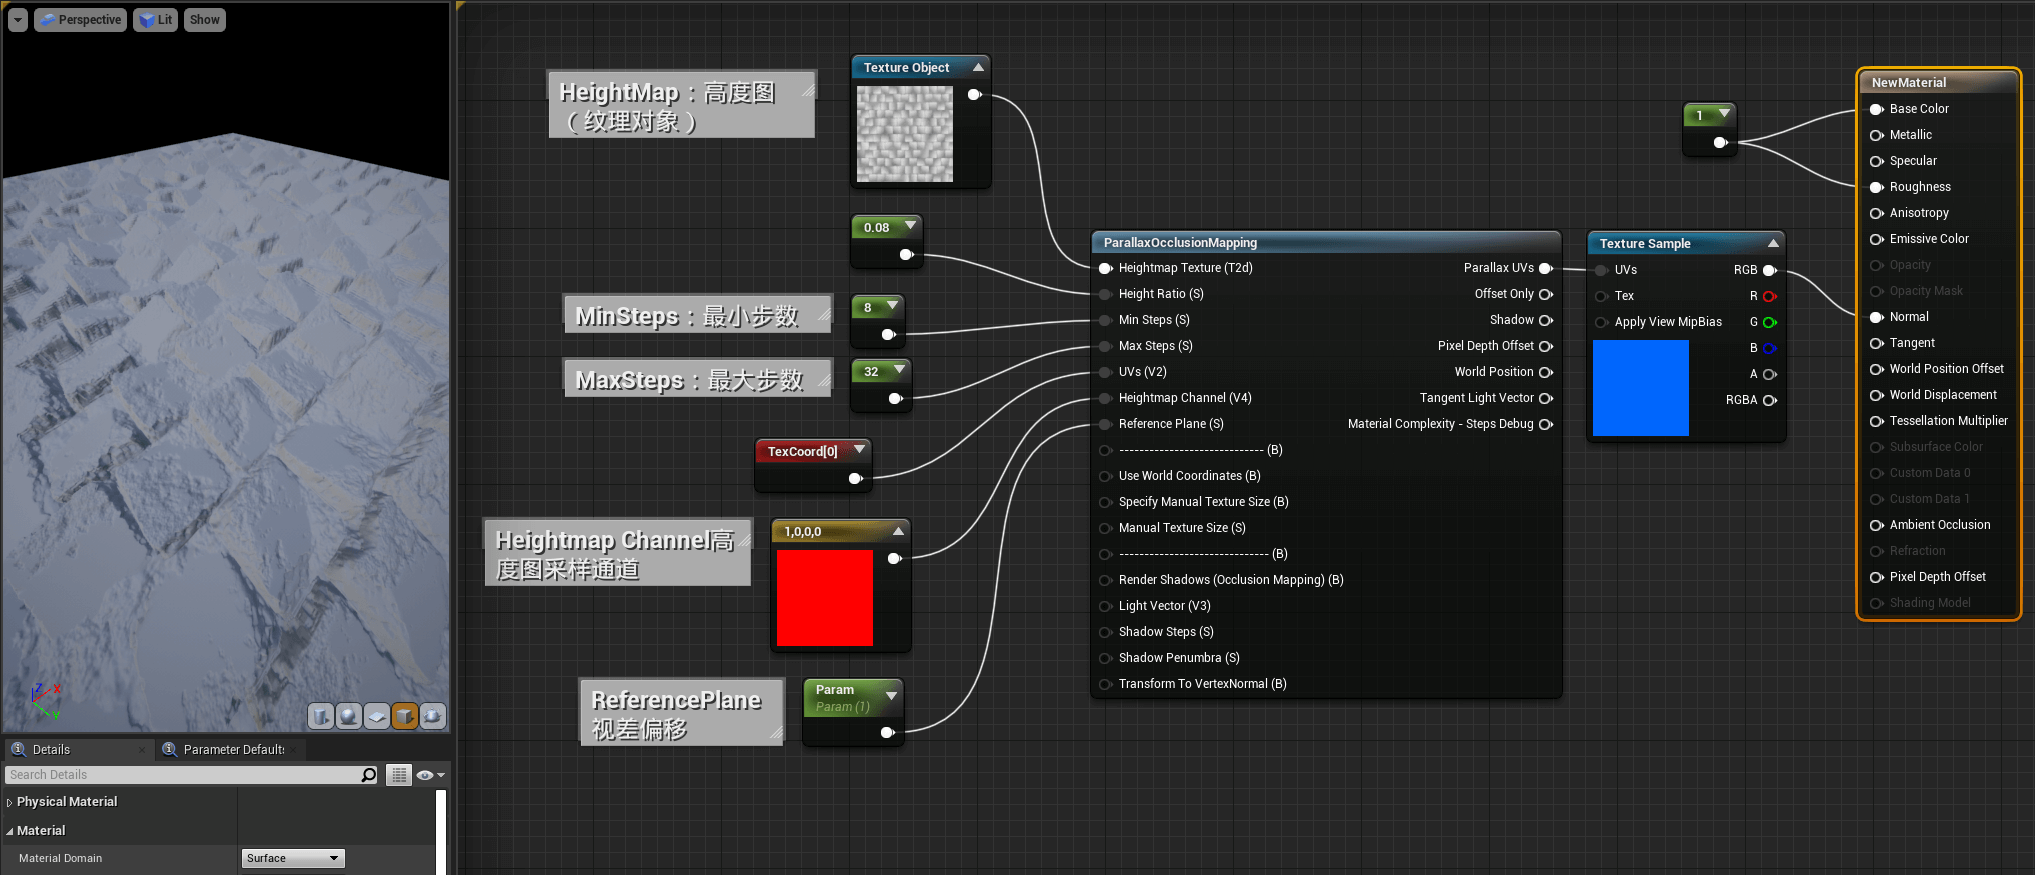This screenshot has height=875, width=2035.
Task: Click the Details panel vertical scrollbar
Action: tap(441, 832)
